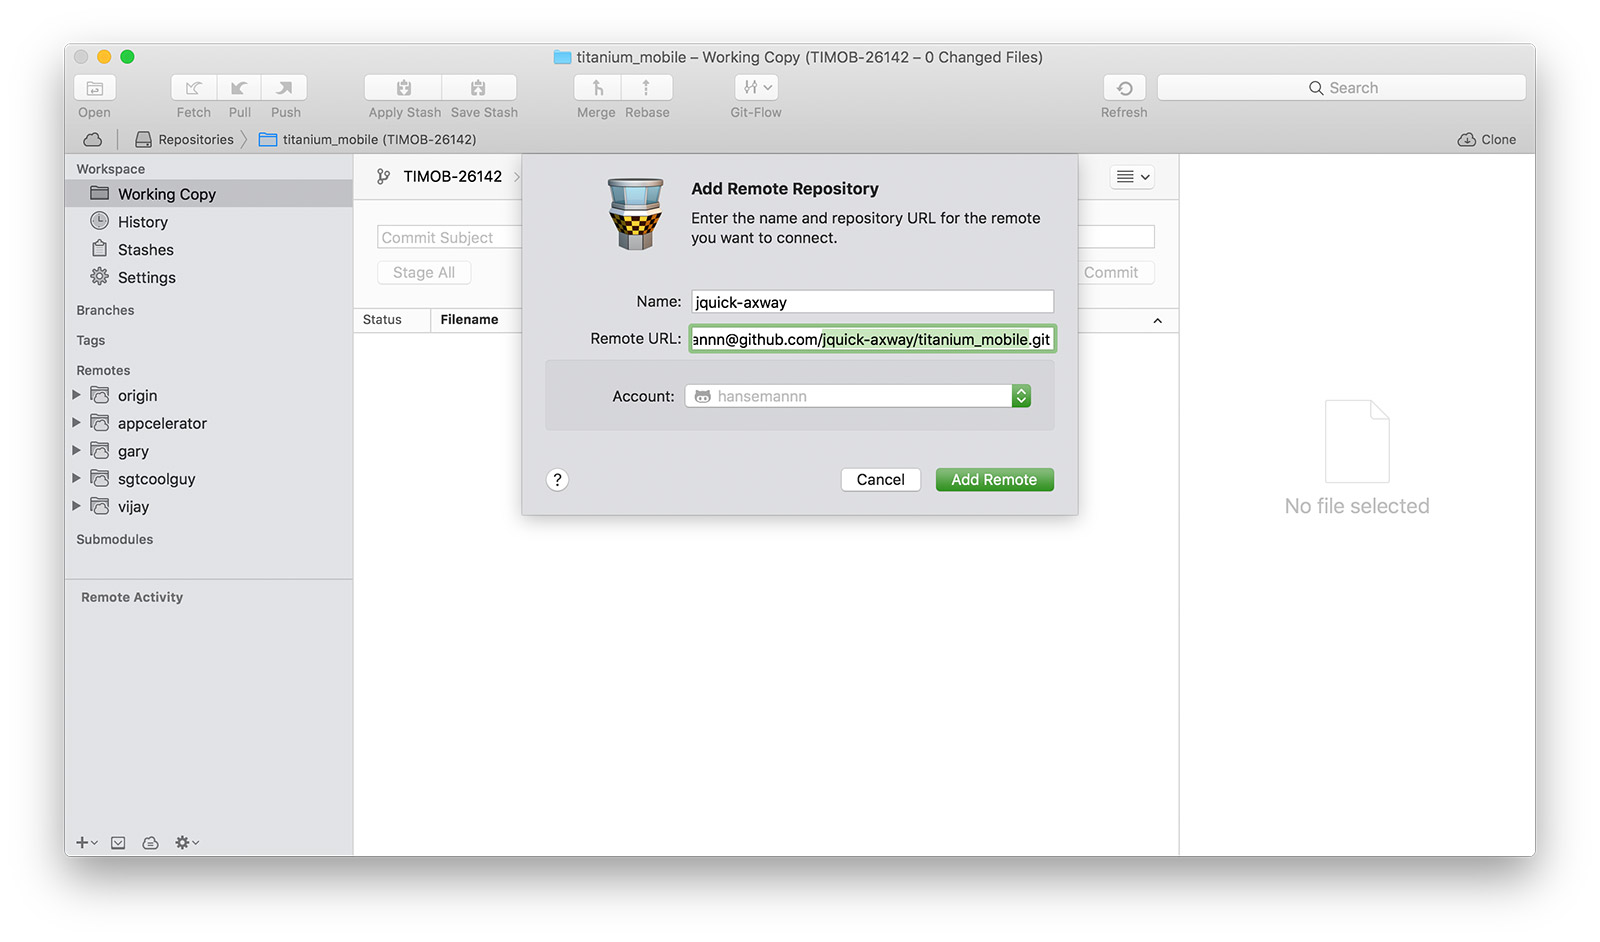Click the Push toolbar icon
This screenshot has height=942, width=1600.
pos(285,88)
